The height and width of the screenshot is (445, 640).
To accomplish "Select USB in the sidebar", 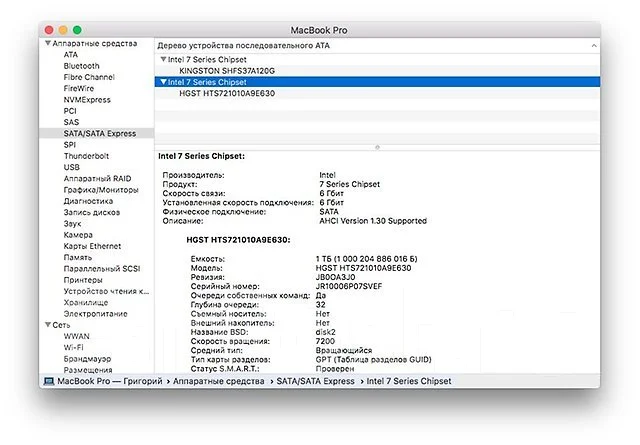I will 71,167.
